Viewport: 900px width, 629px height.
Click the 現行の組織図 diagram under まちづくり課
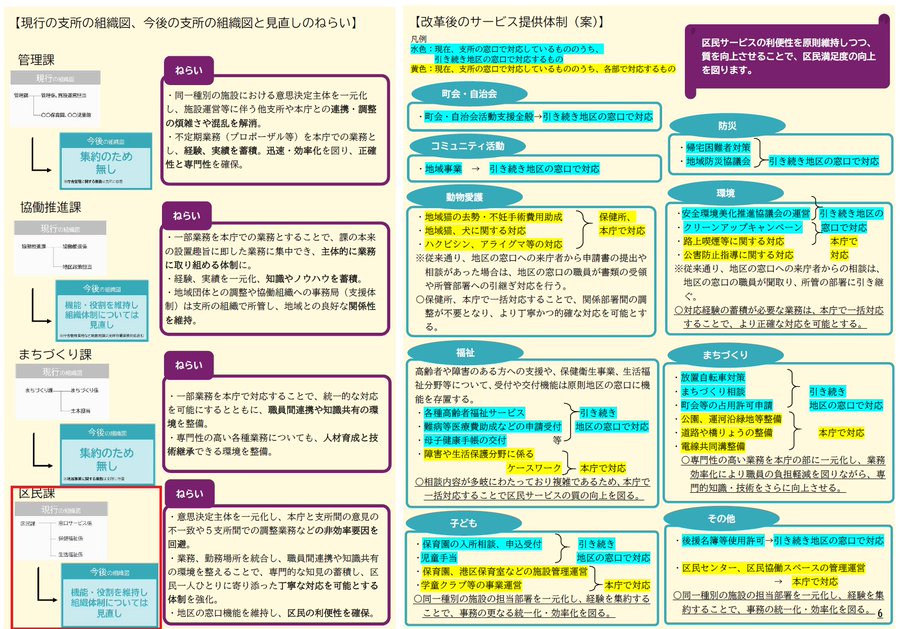[62, 391]
